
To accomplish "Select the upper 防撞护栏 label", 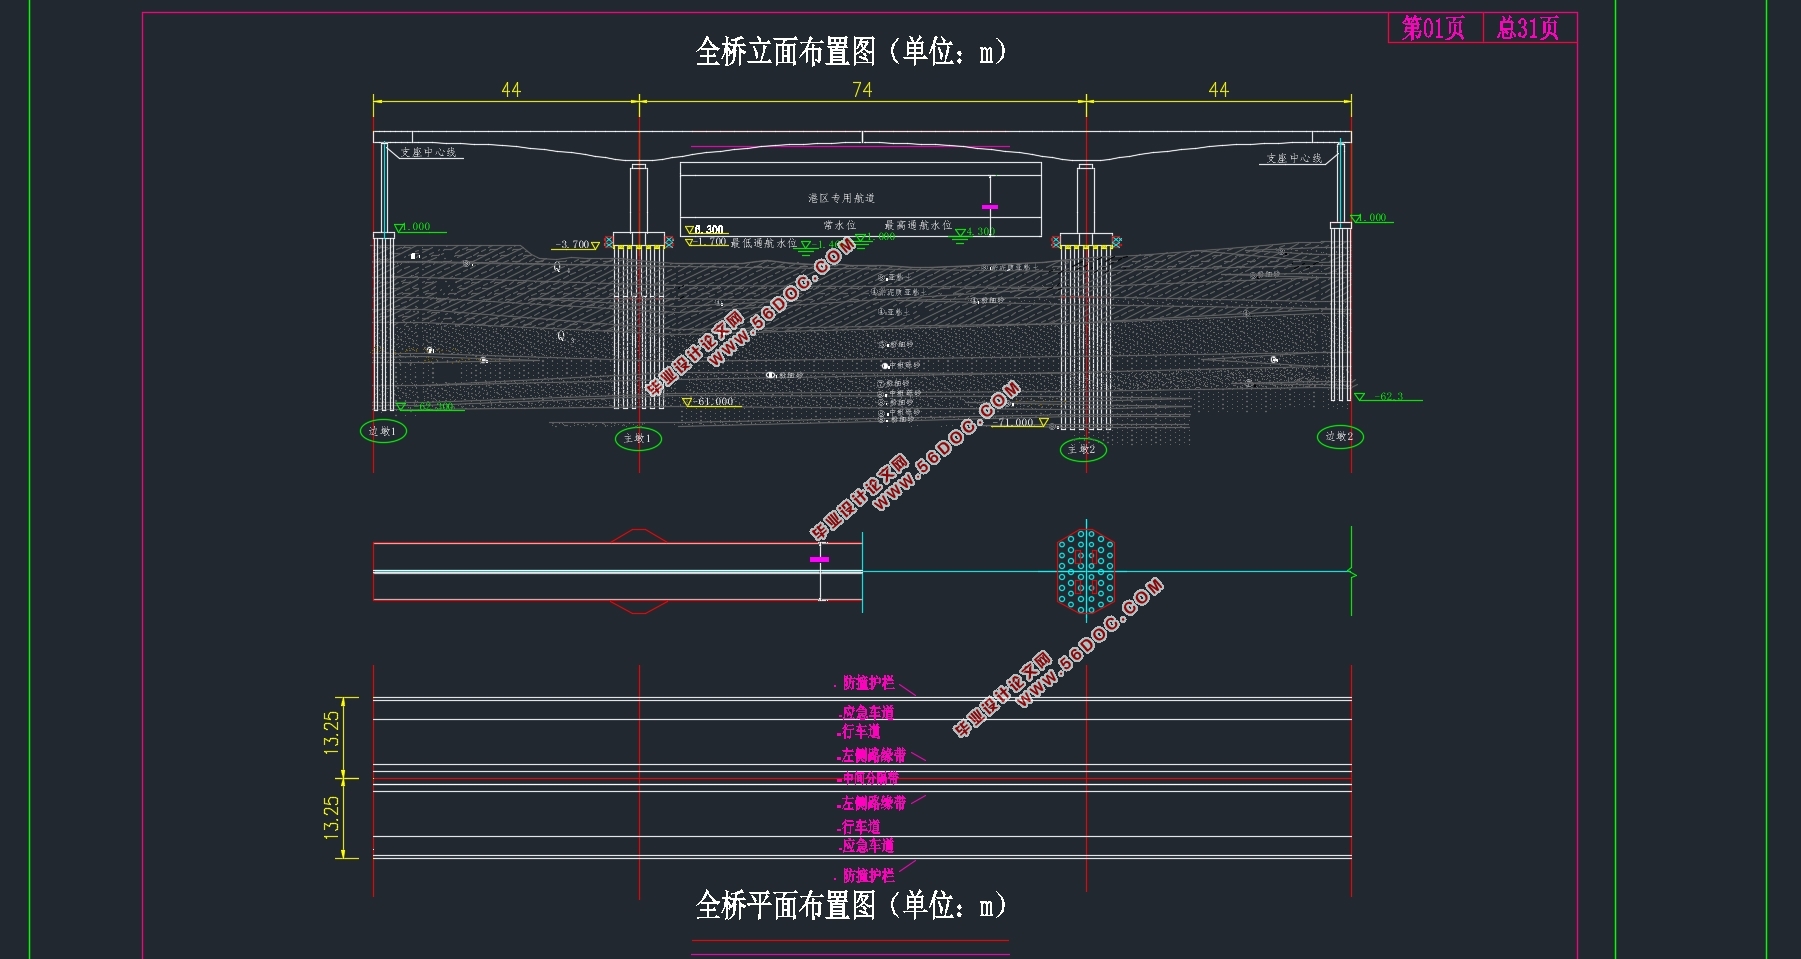I will click(x=868, y=683).
